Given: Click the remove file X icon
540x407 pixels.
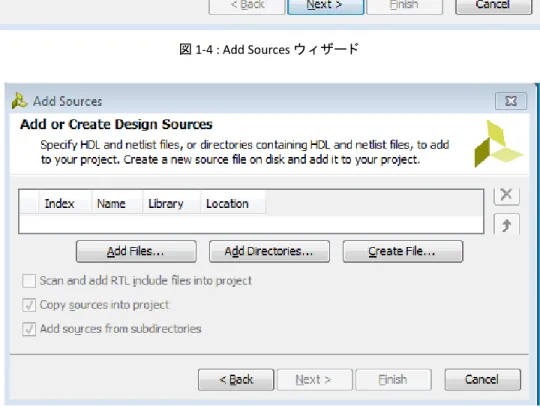Looking at the screenshot, I should [506, 196].
